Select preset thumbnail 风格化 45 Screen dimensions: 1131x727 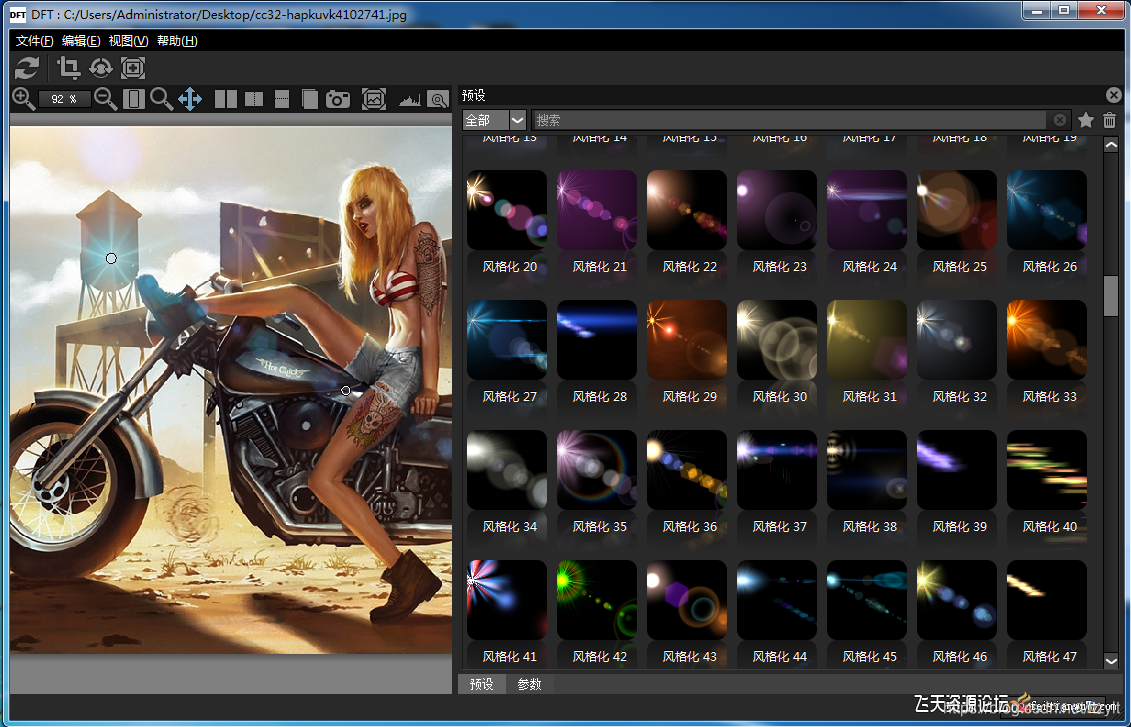[867, 600]
